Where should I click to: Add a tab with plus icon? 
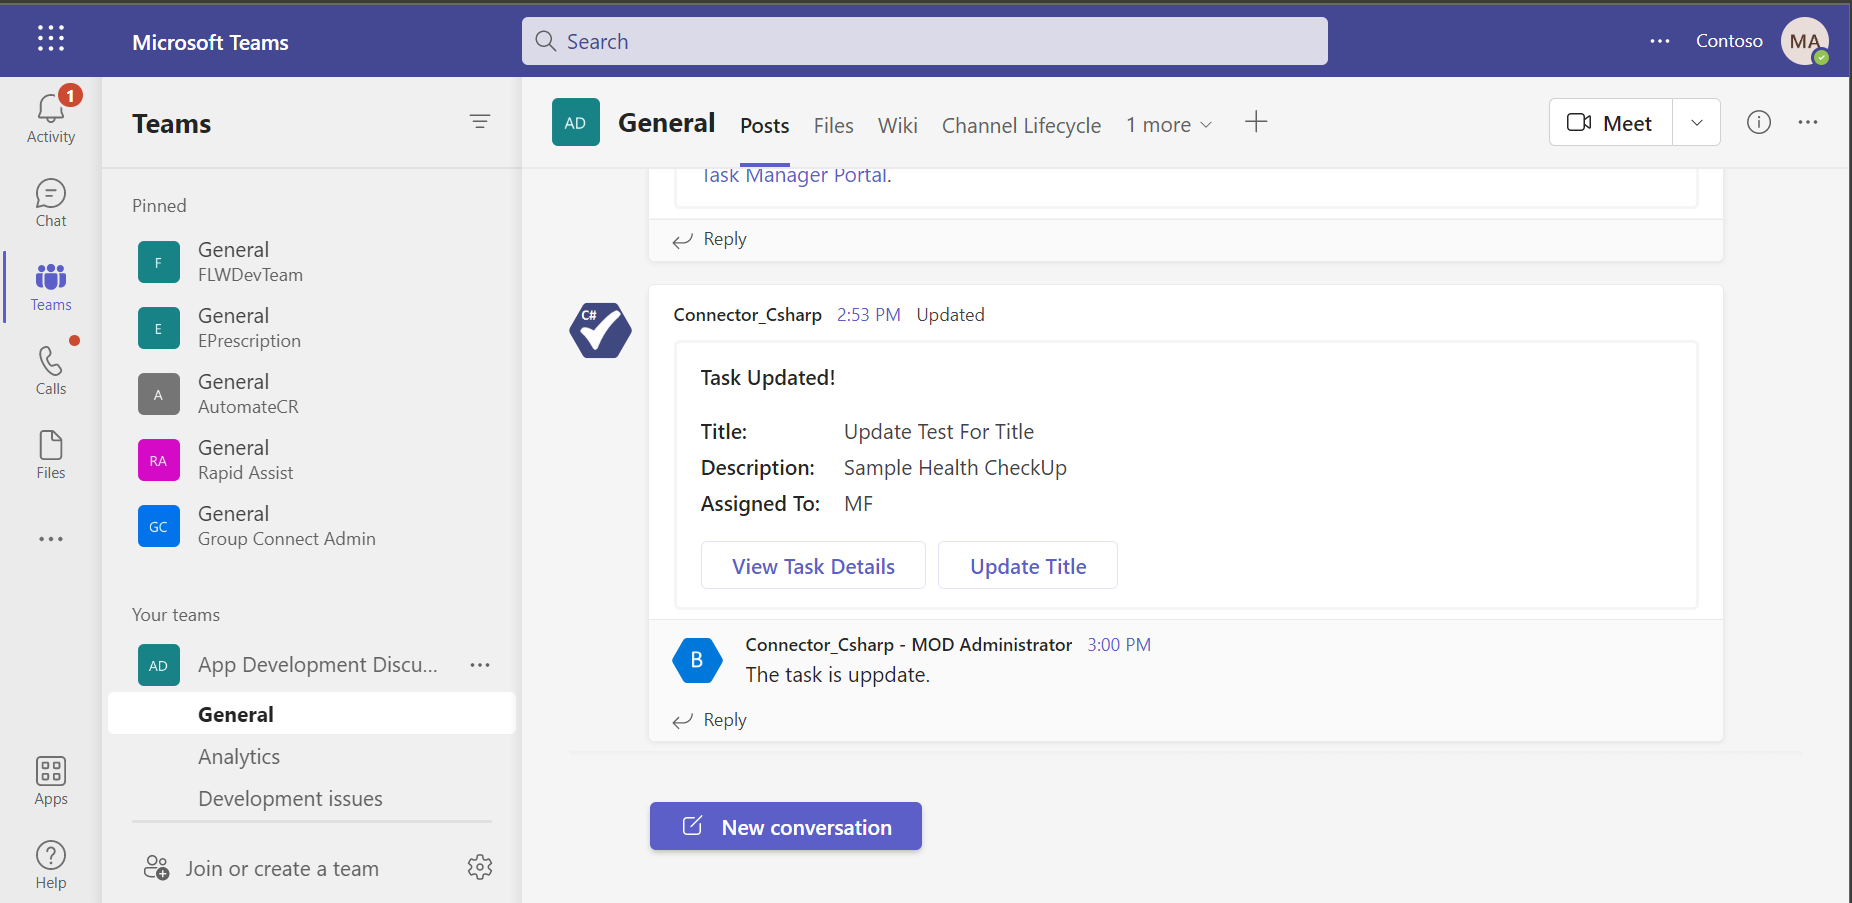click(x=1256, y=122)
